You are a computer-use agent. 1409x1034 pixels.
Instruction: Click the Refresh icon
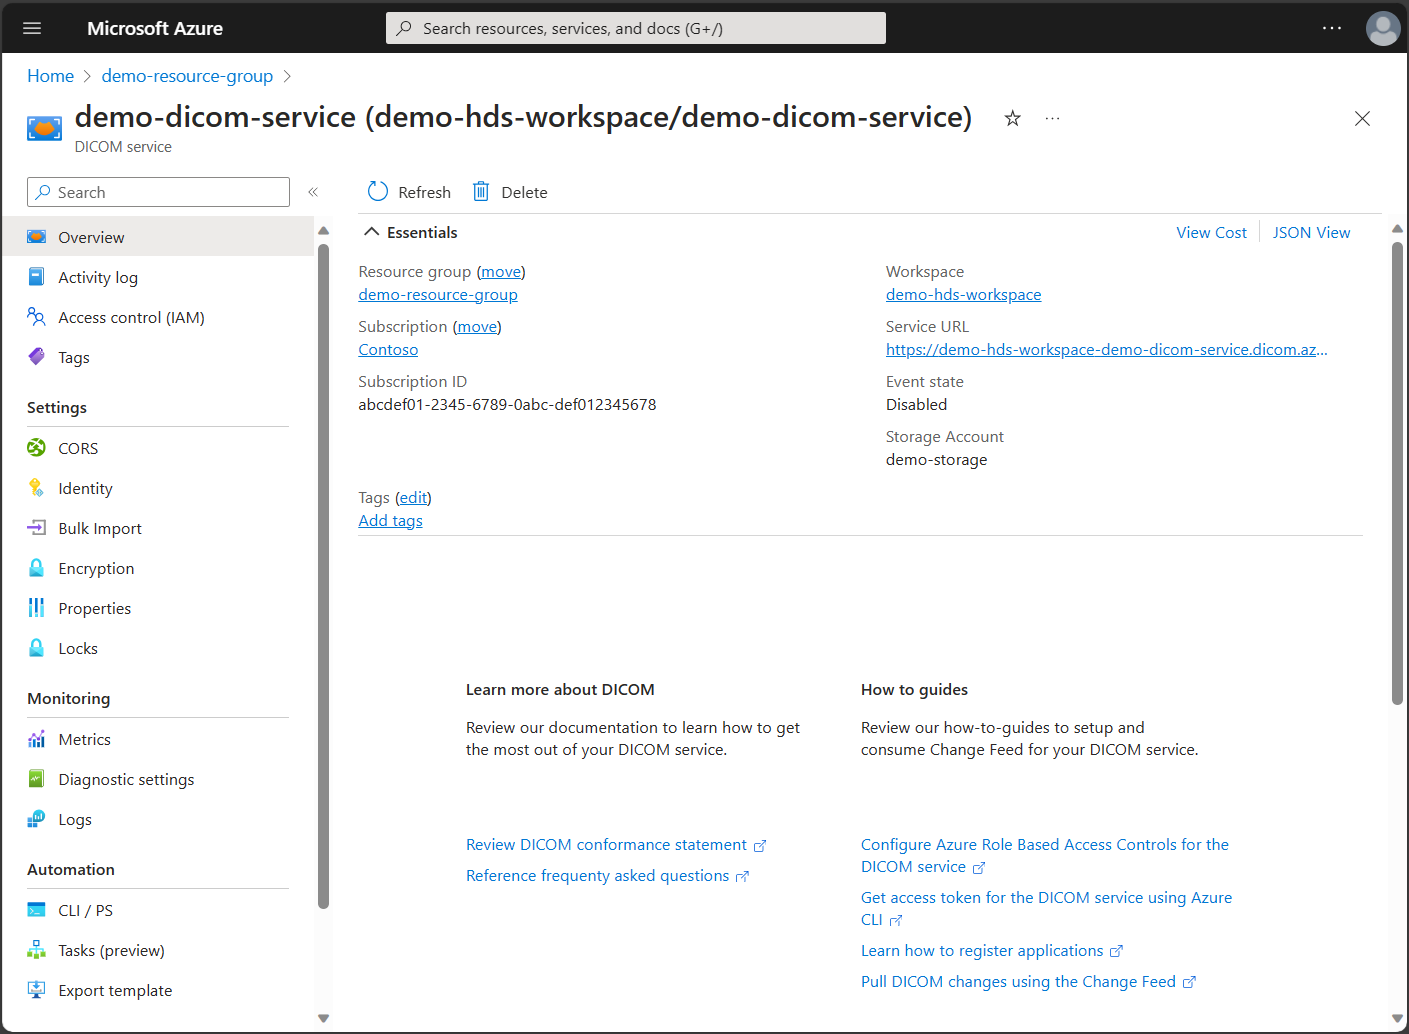pos(377,191)
